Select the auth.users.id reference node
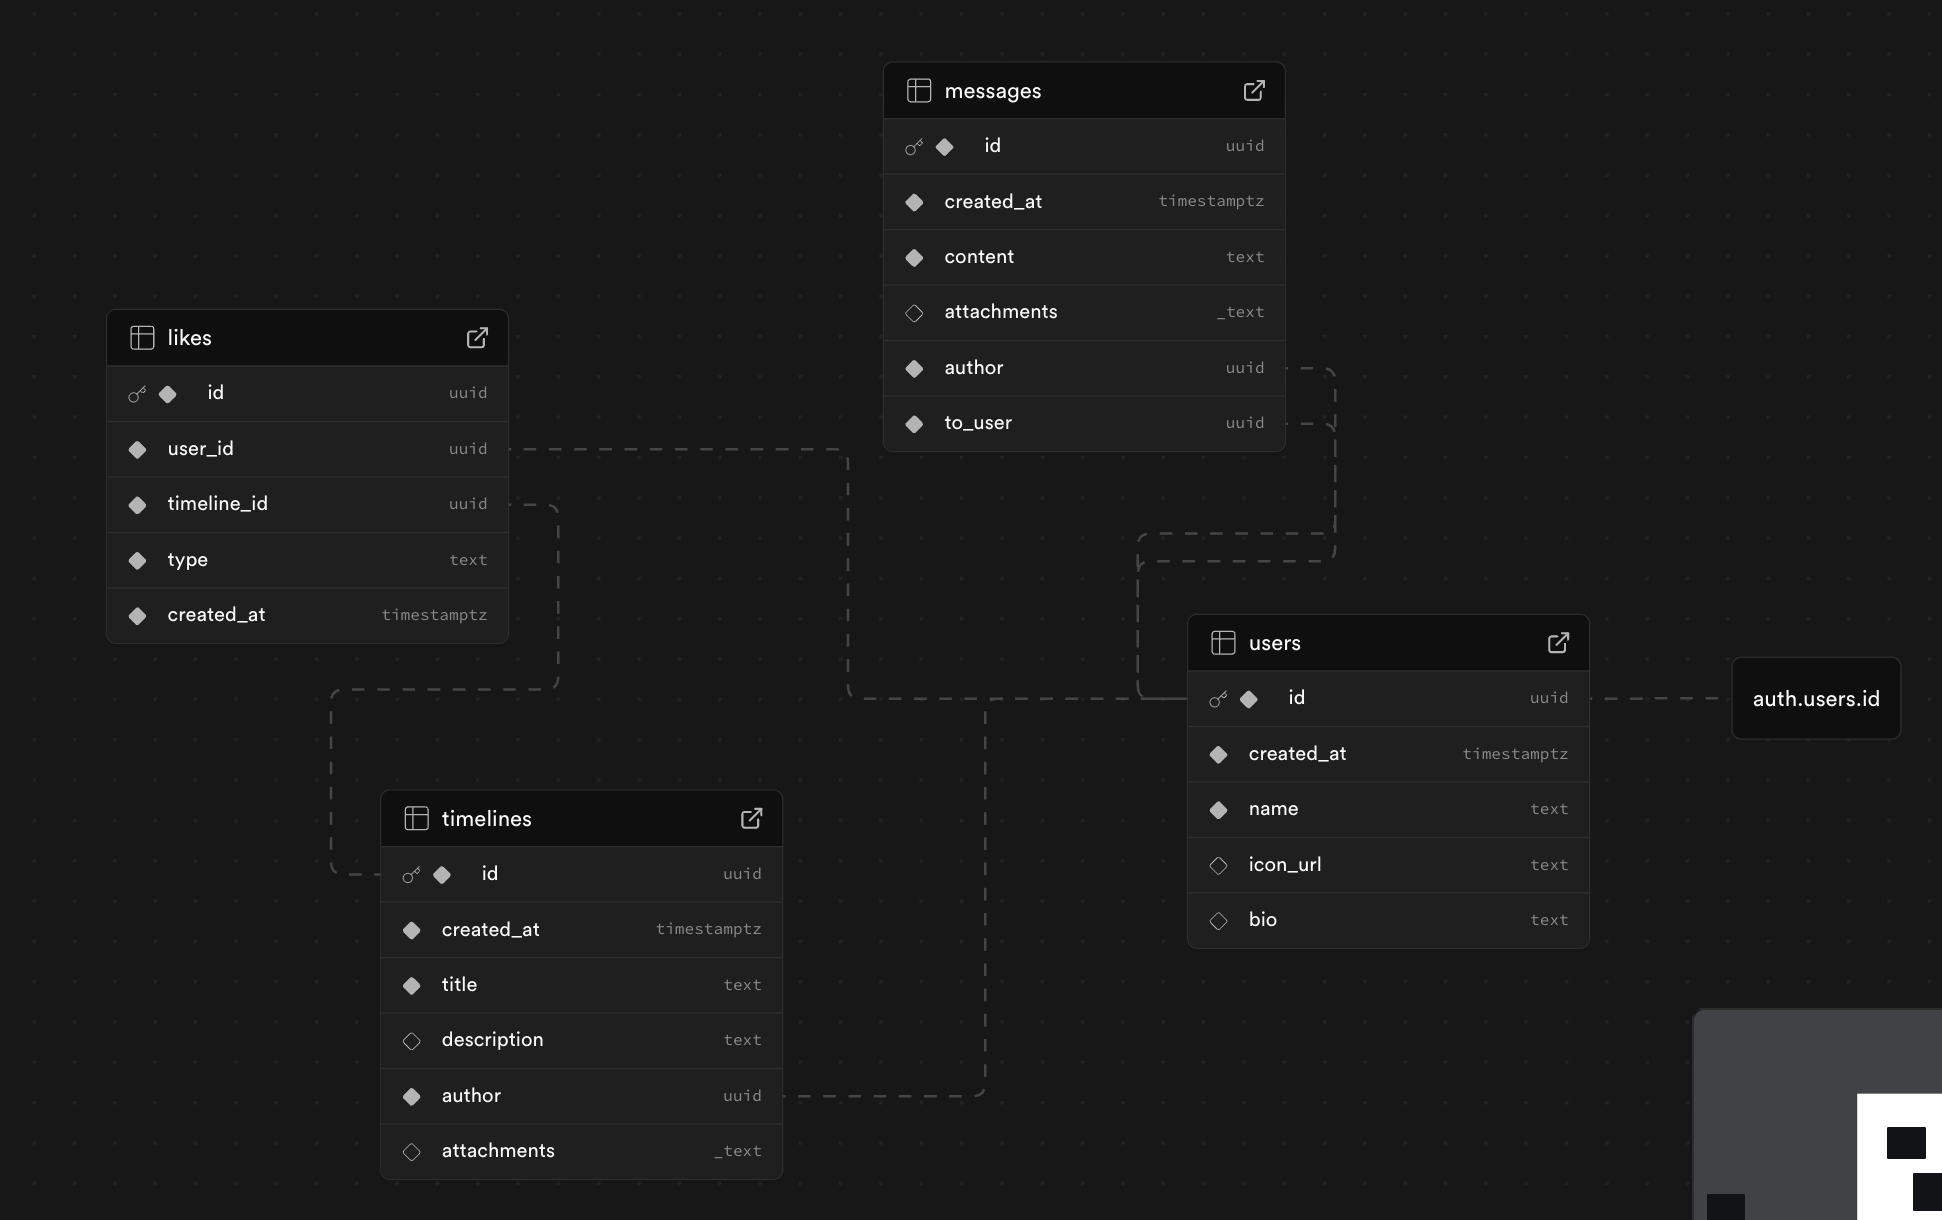The height and width of the screenshot is (1220, 1942). pos(1815,699)
